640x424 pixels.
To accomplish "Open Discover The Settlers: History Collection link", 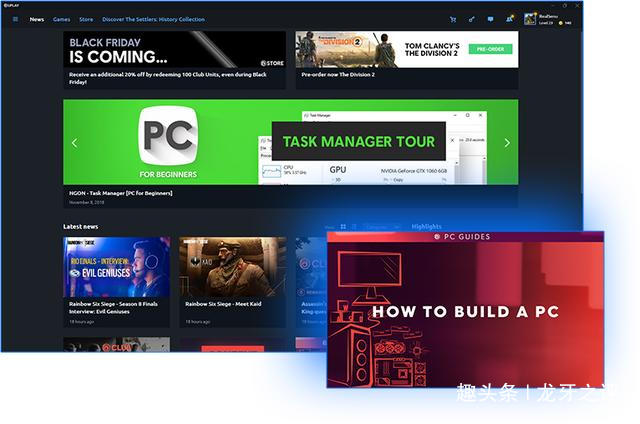I will [x=153, y=19].
